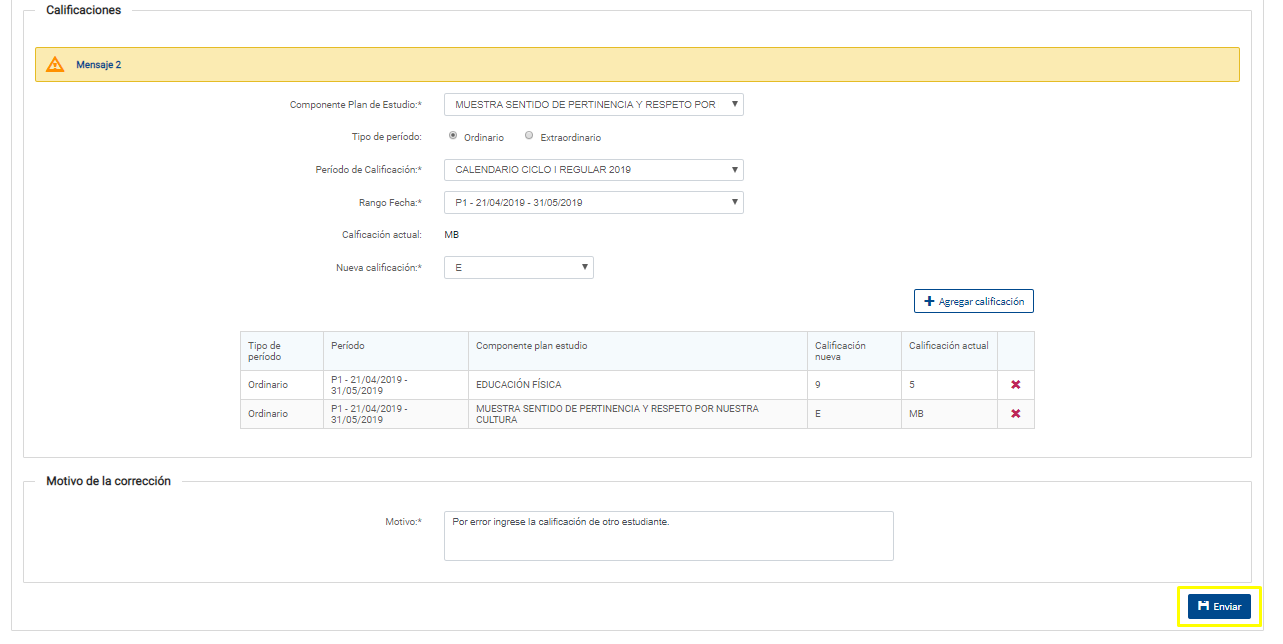Click the Componente plan estudio column header
This screenshot has height=644, width=1283.
pos(531,346)
